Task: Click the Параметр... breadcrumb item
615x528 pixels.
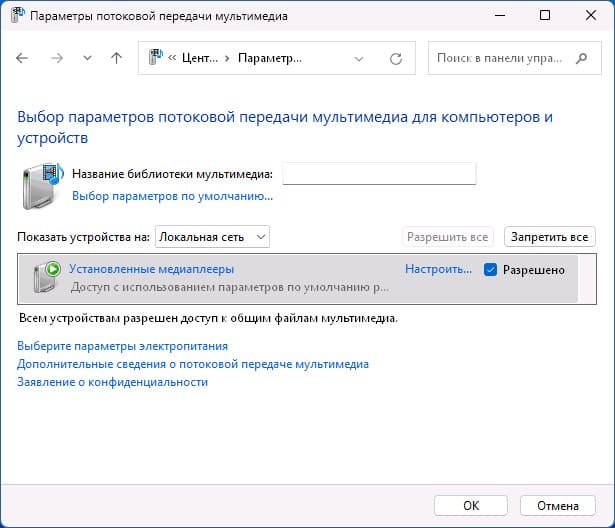Action: (270, 58)
